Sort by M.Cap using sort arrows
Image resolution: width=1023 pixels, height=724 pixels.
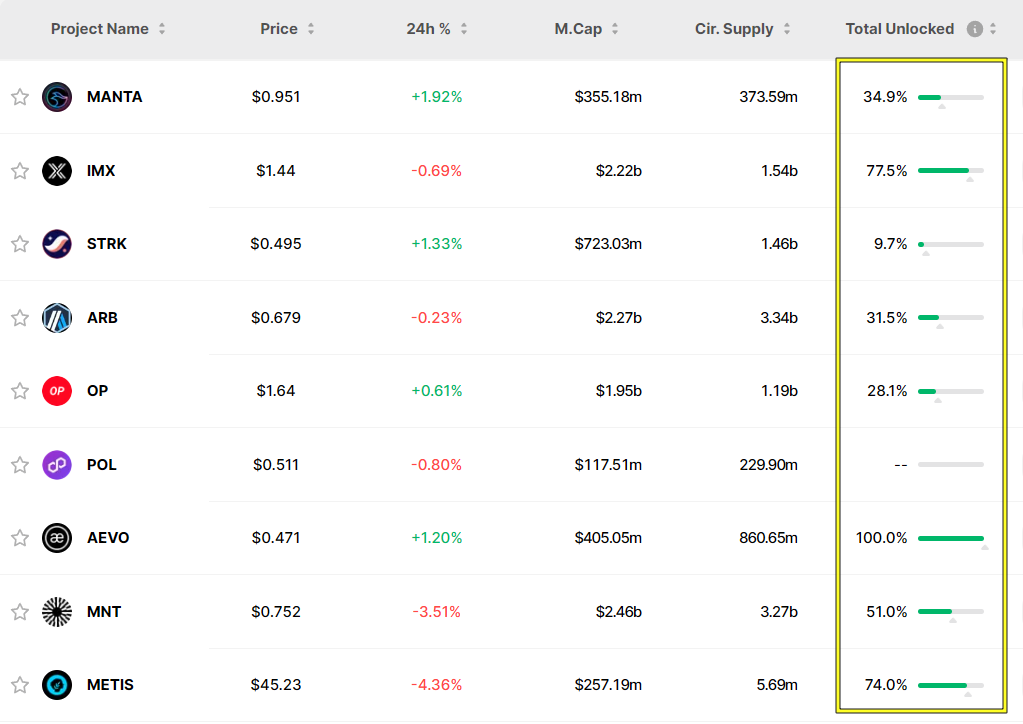[615, 29]
